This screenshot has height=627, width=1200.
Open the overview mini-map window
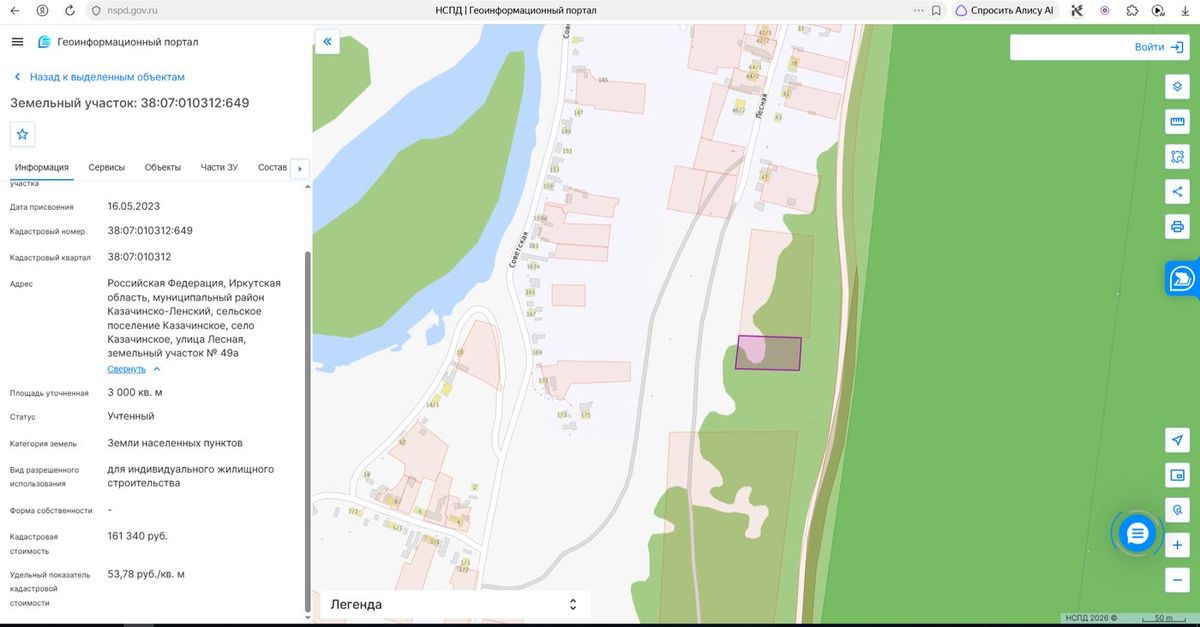click(1177, 475)
